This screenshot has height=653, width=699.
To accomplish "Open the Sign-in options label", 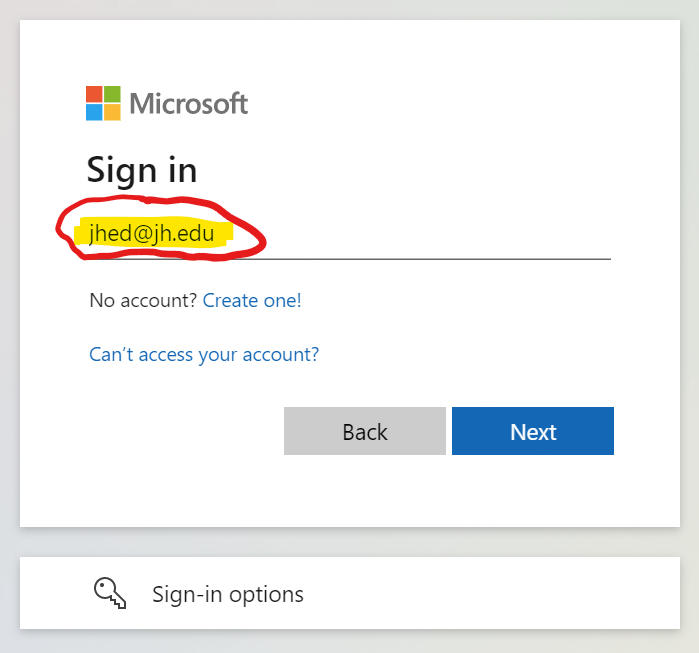I will click(228, 594).
